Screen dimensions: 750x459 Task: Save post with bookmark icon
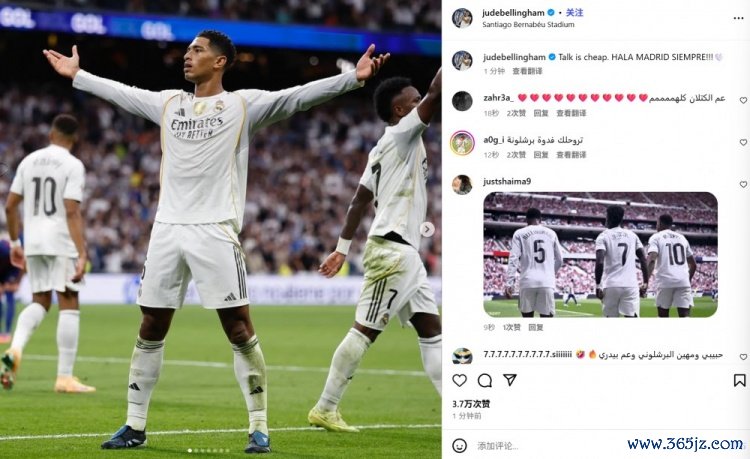[739, 381]
